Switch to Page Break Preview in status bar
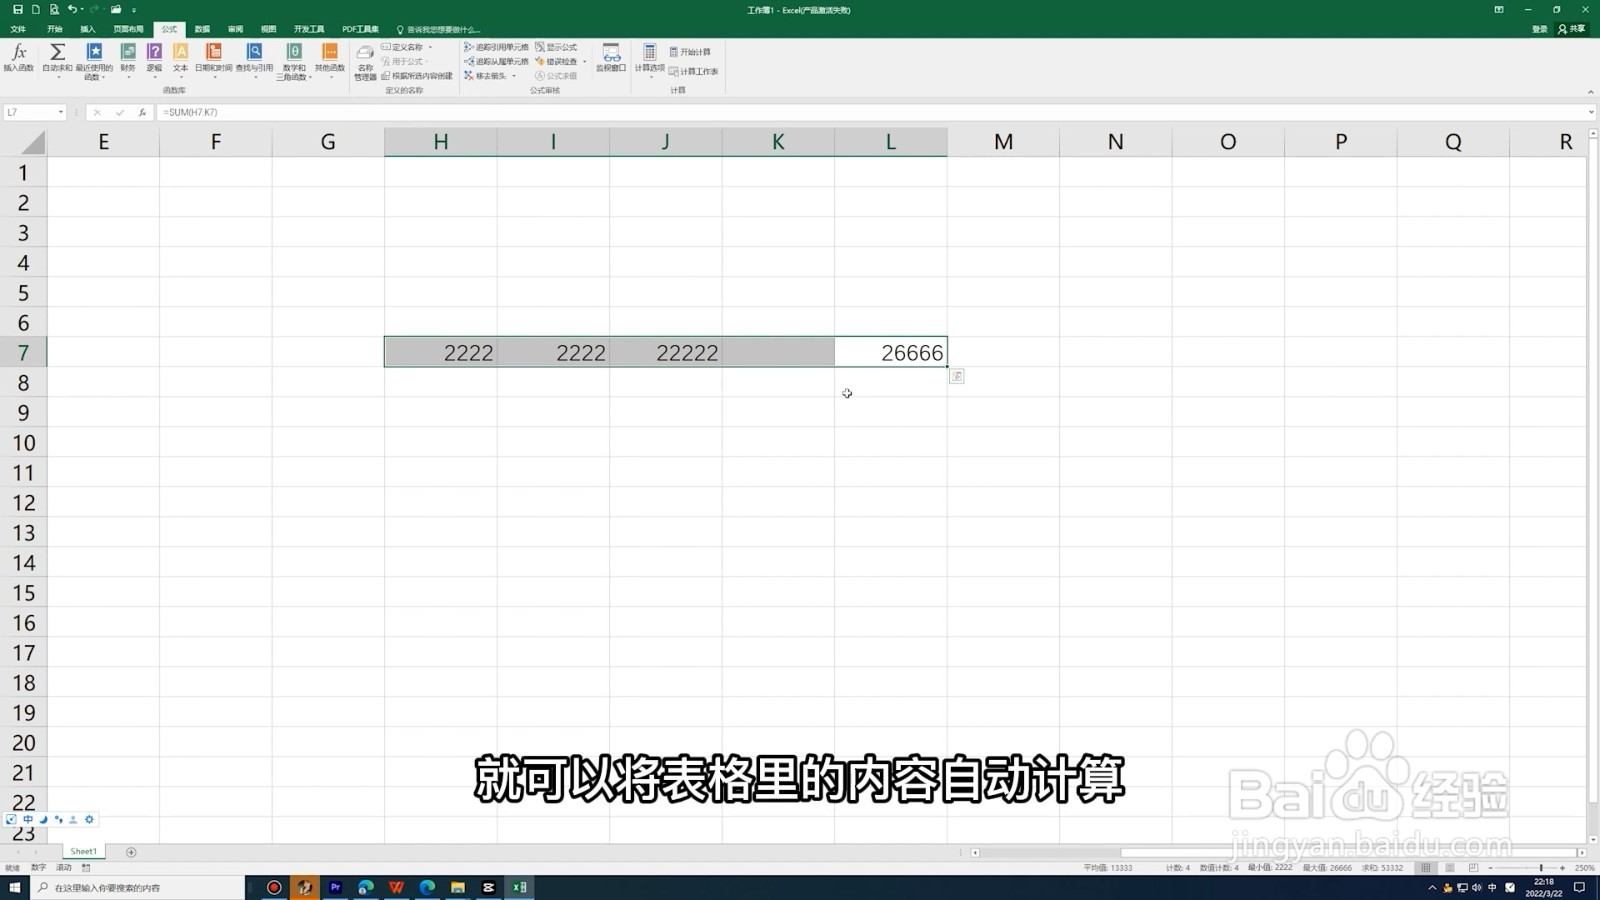Screen dimensions: 1600x900 (x=1473, y=867)
